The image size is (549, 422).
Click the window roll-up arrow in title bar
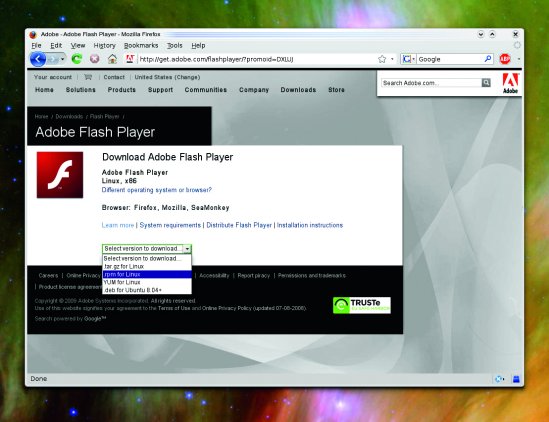pyautogui.click(x=492, y=34)
